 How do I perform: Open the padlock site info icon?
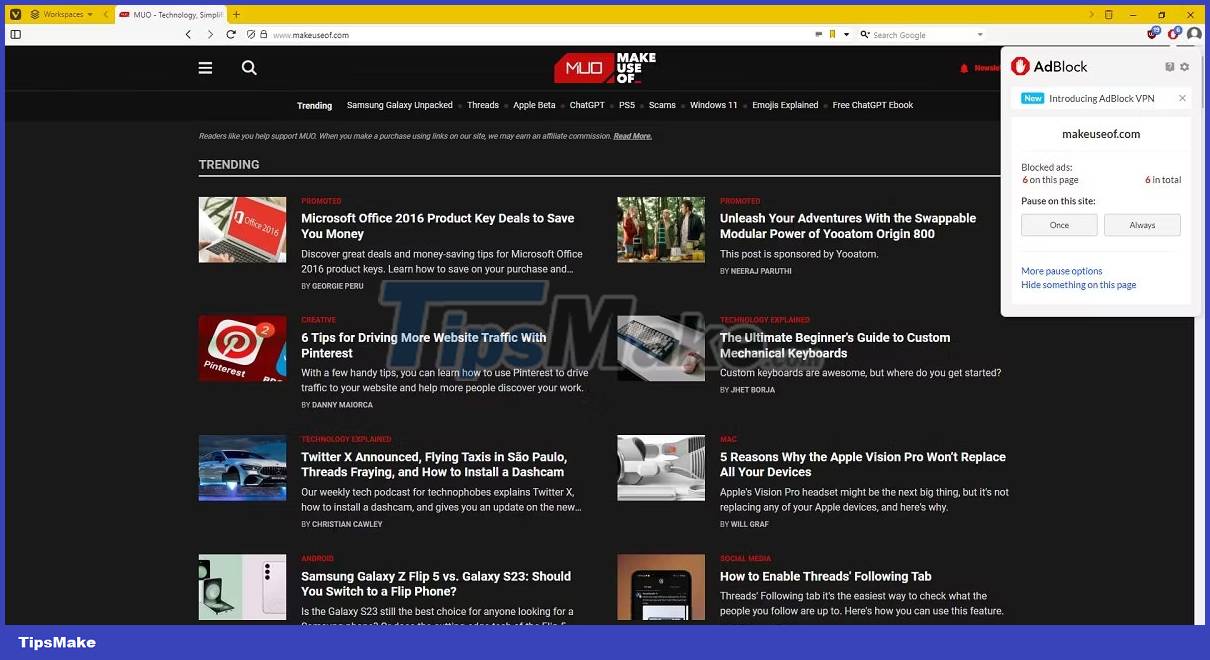(264, 34)
